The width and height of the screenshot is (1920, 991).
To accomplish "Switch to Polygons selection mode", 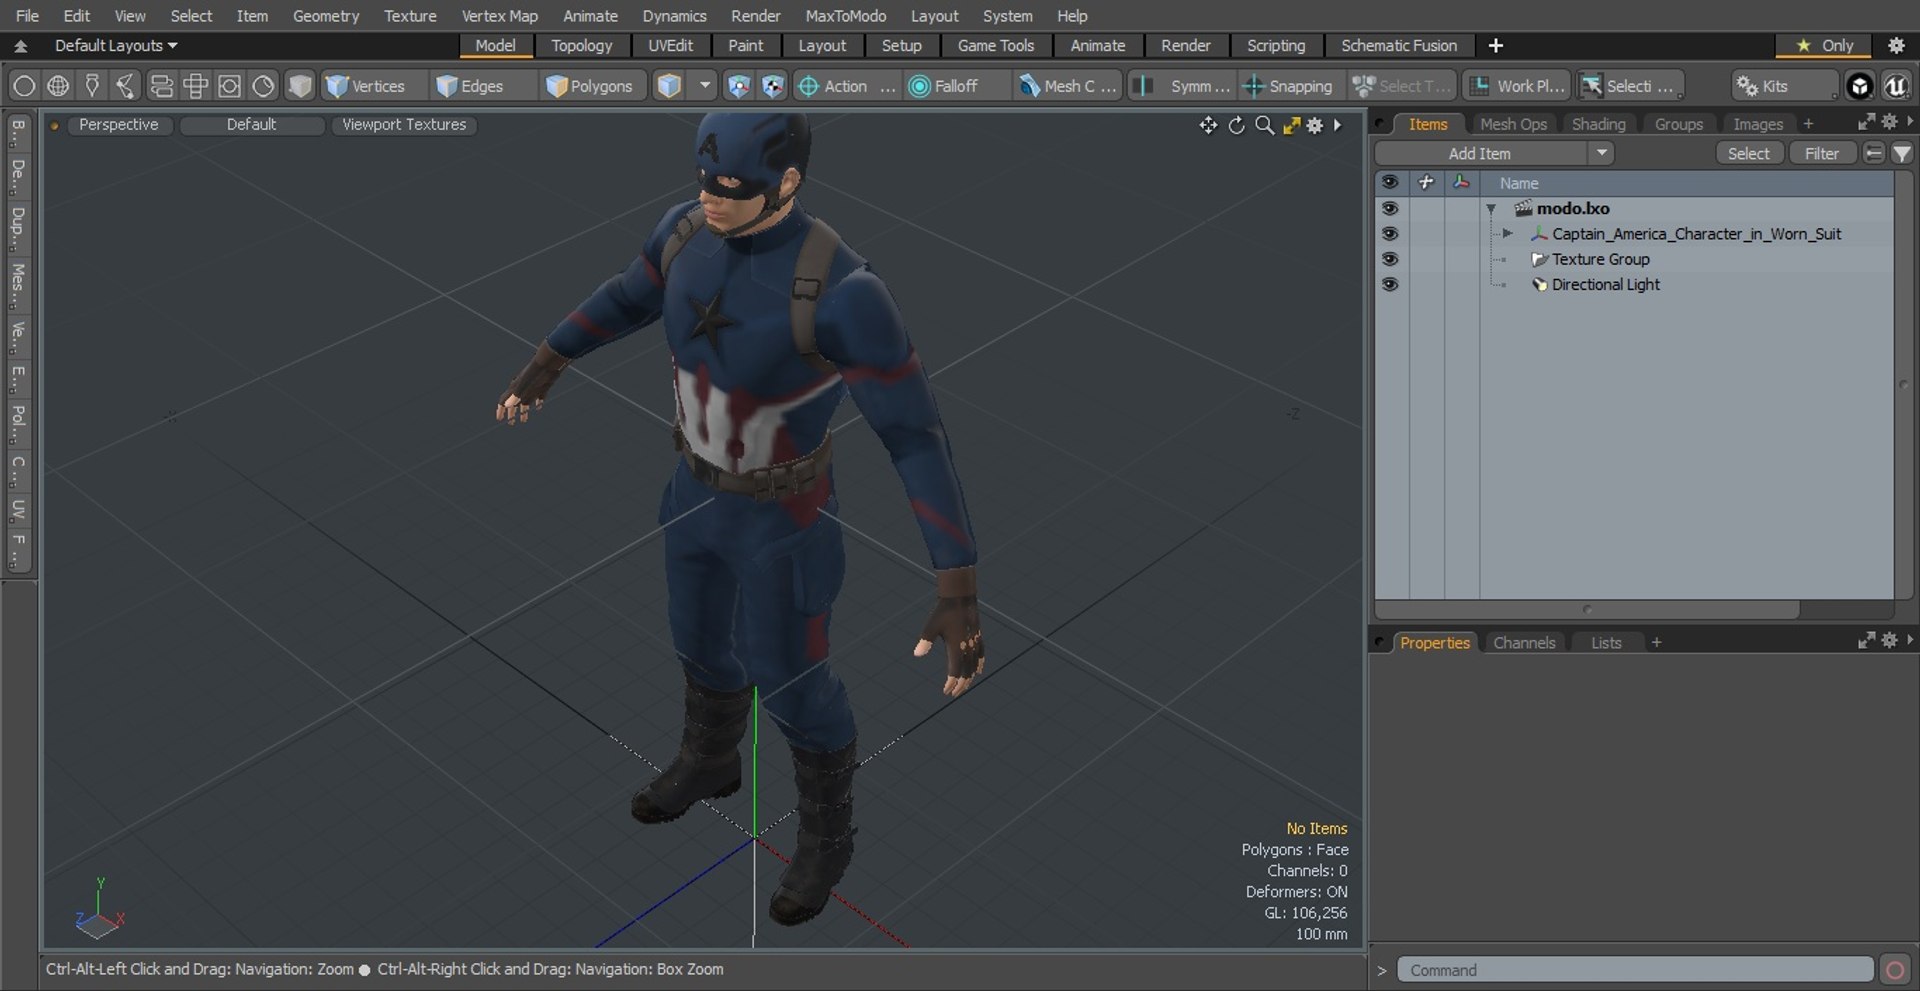I will coord(590,86).
